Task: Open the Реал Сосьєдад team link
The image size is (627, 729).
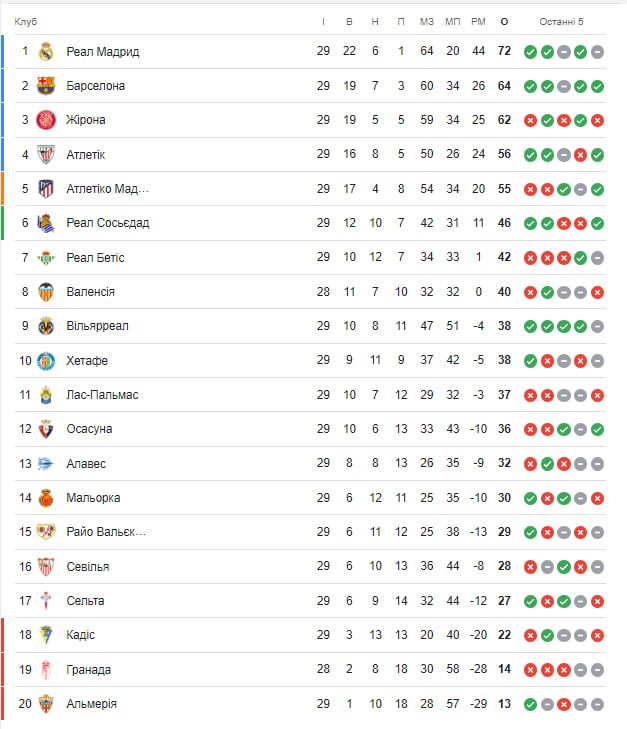Action: tap(107, 223)
